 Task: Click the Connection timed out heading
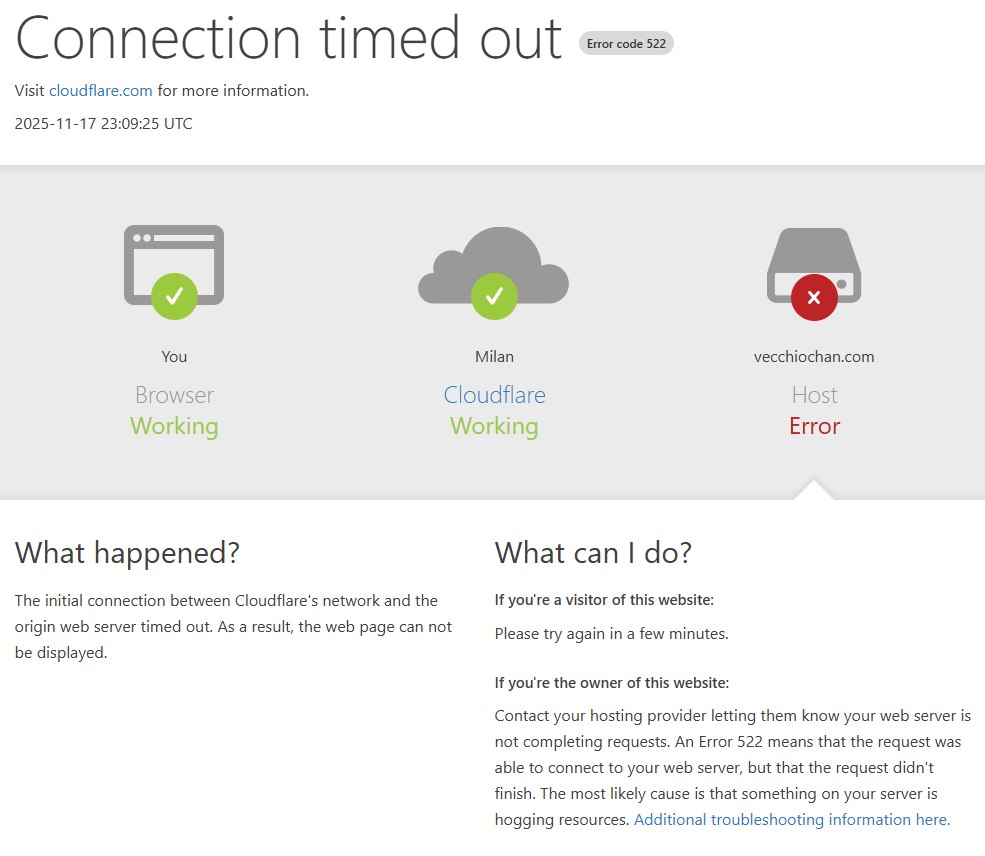(x=289, y=38)
